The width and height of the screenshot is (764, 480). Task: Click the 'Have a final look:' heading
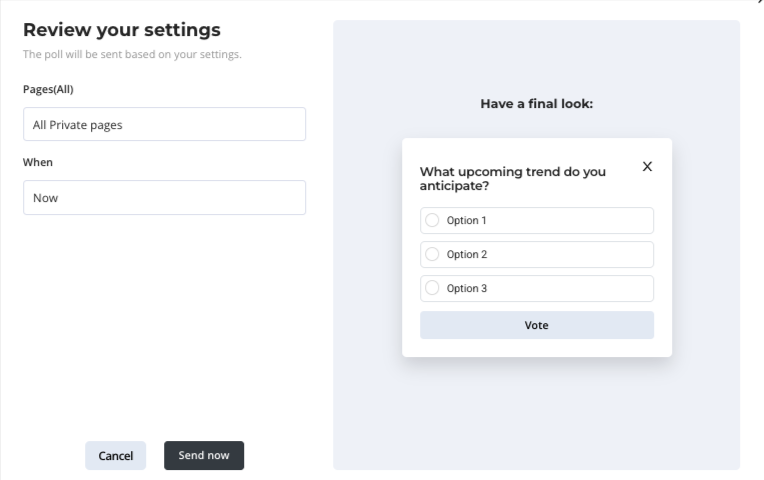(537, 103)
